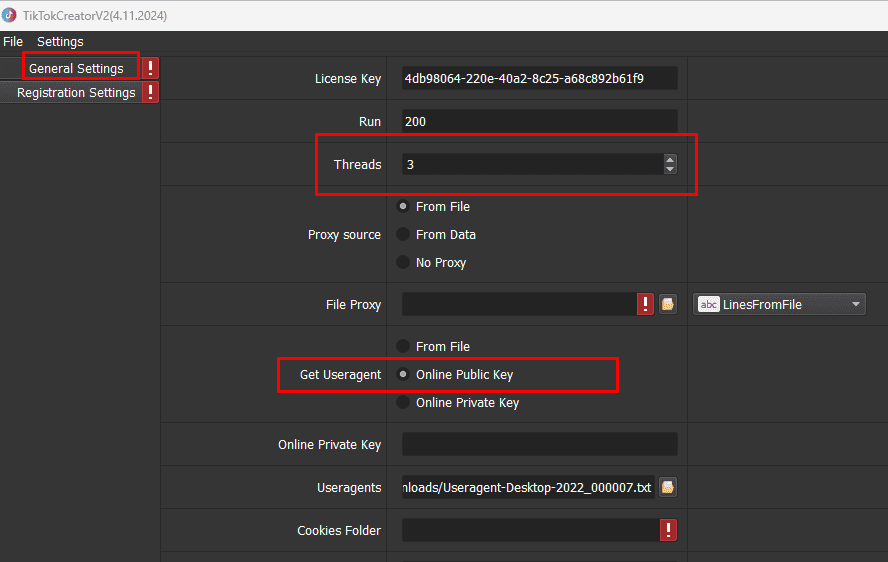Select the No Proxy radio option

403,262
